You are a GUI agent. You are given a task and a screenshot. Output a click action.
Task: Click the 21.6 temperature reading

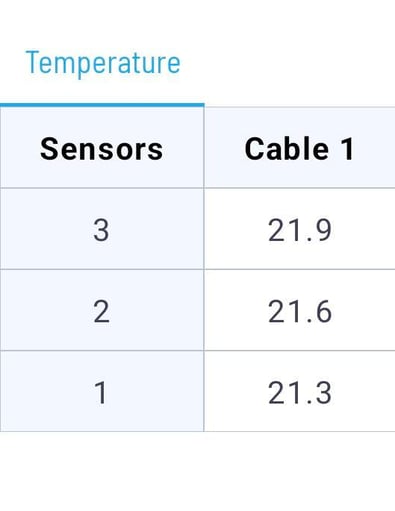pos(299,310)
